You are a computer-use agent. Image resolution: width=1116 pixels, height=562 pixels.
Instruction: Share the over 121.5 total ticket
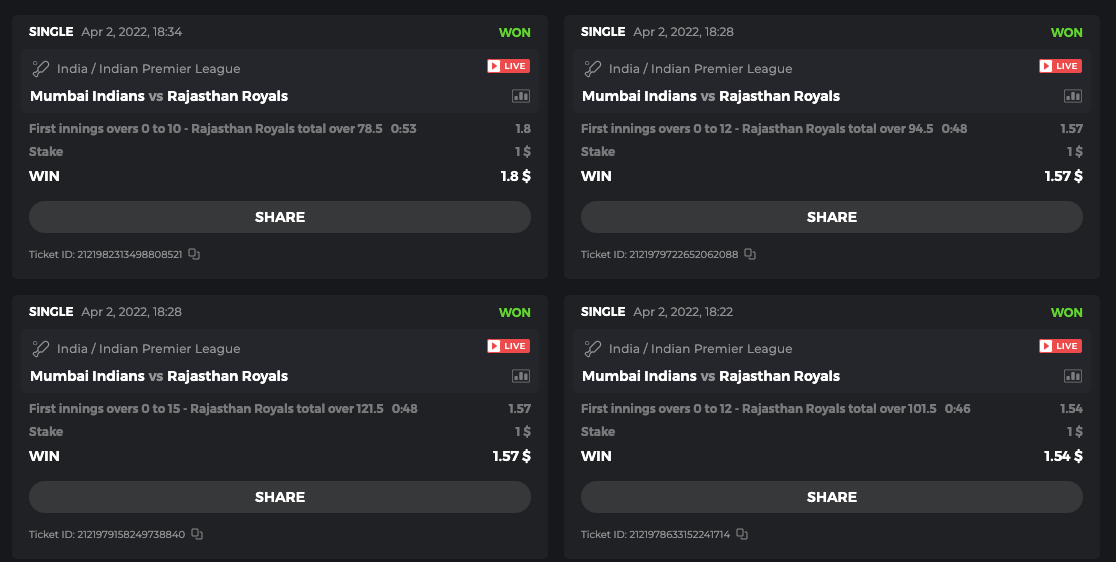280,497
